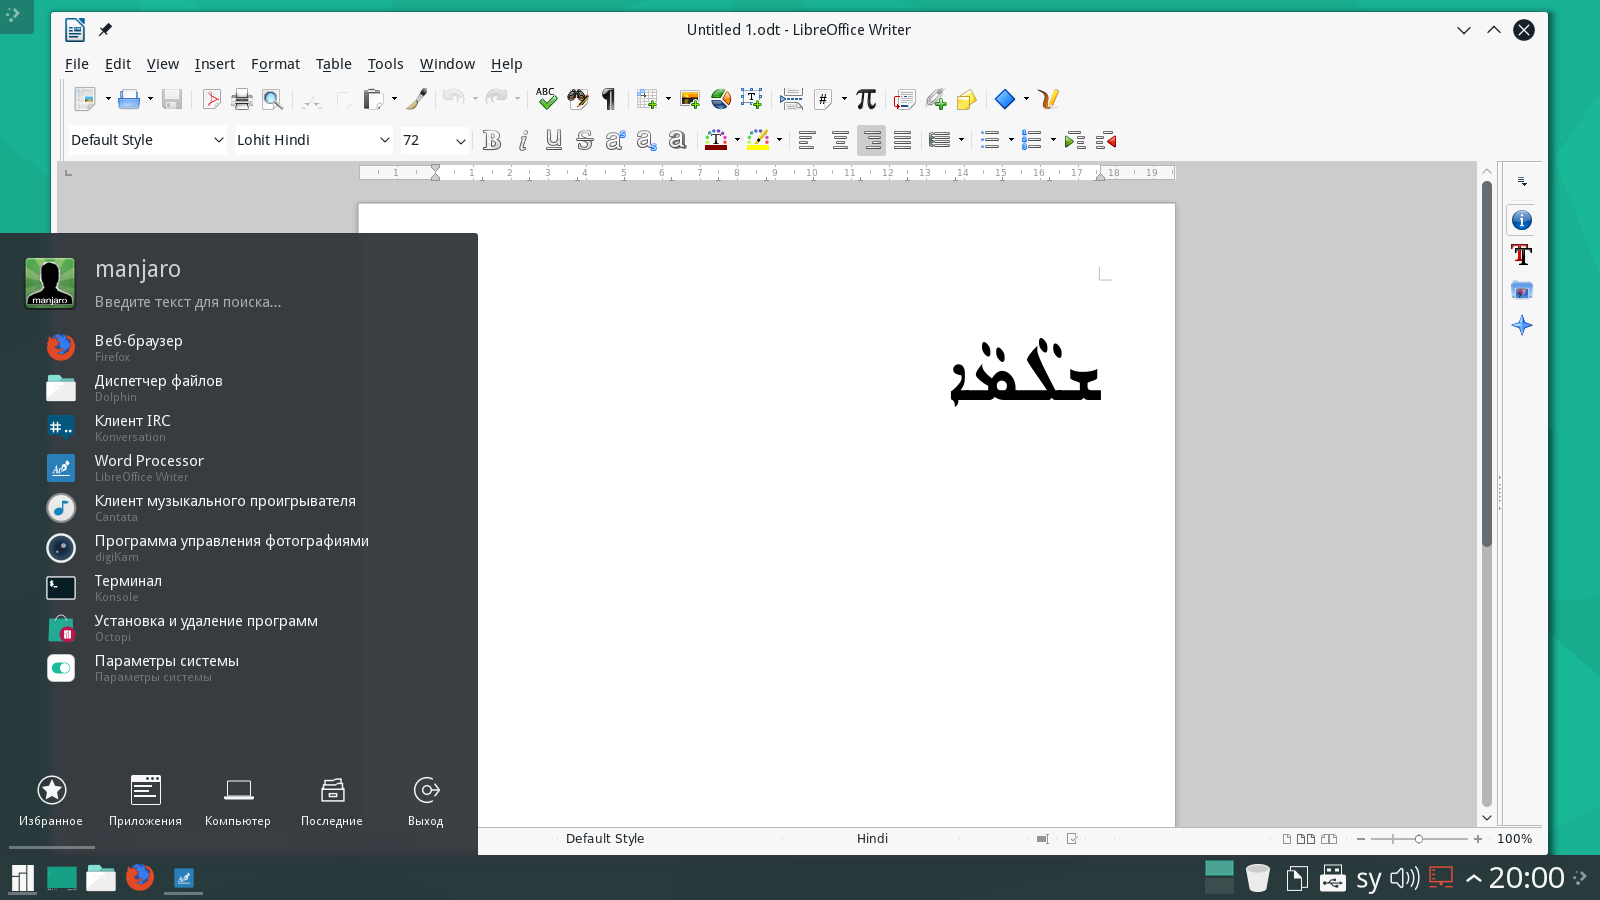
Task: Open the Format menu
Action: (x=275, y=64)
